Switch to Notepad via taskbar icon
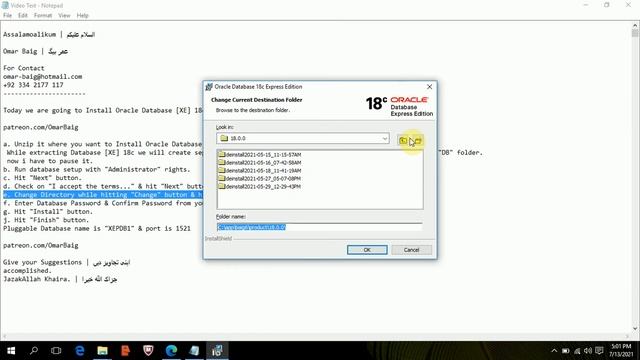Viewport: 640px width, 360px height. (x=194, y=351)
